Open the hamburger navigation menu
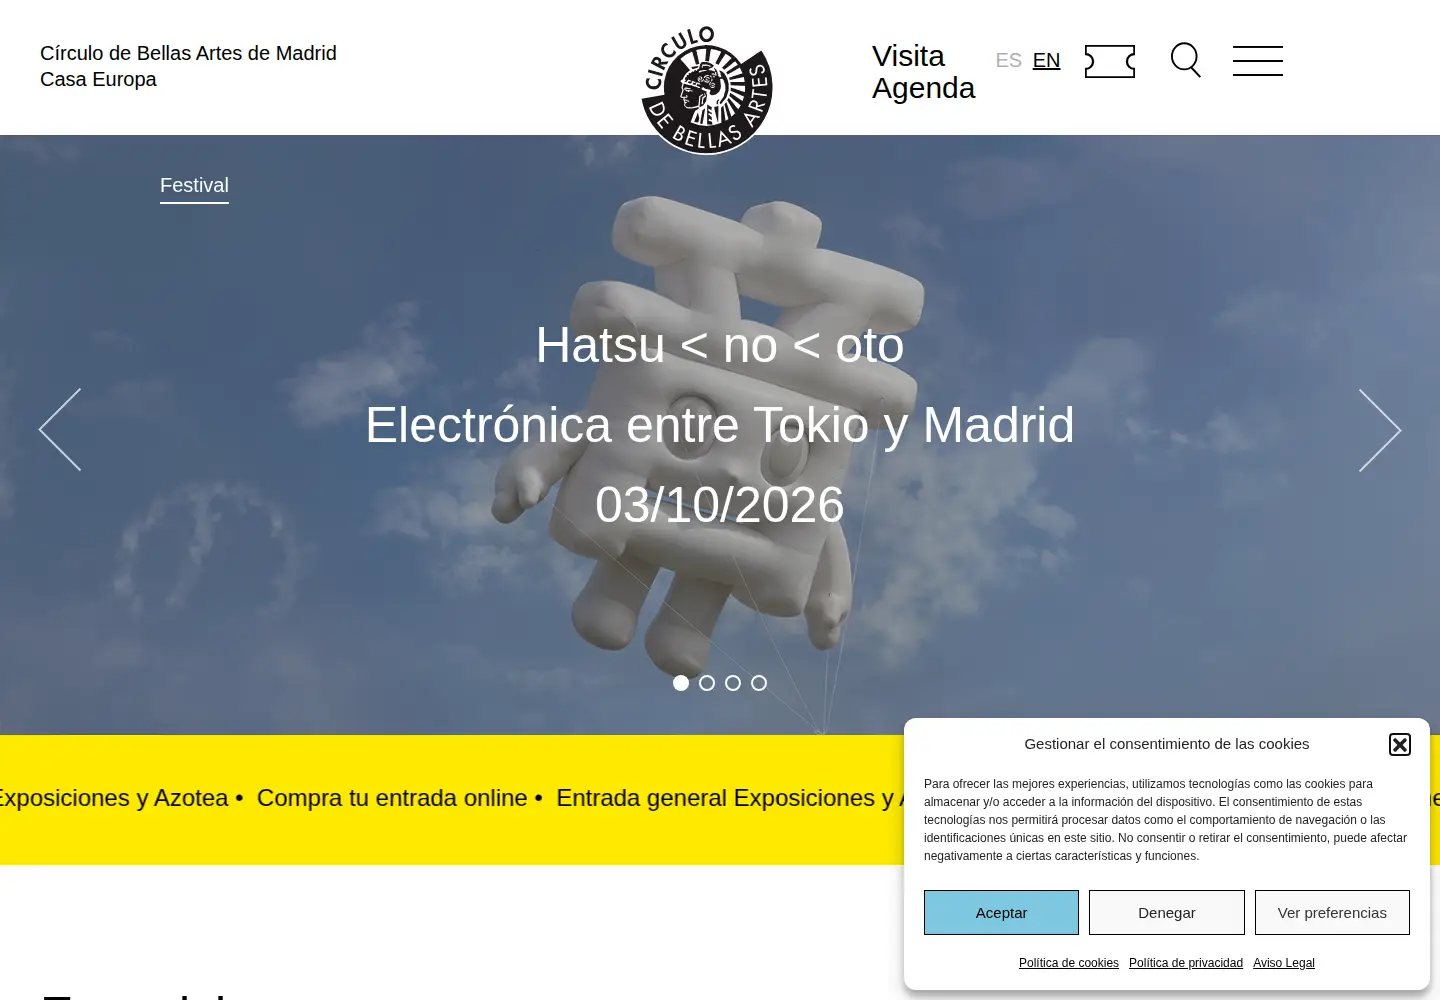Image resolution: width=1440 pixels, height=1000 pixels. (1258, 61)
